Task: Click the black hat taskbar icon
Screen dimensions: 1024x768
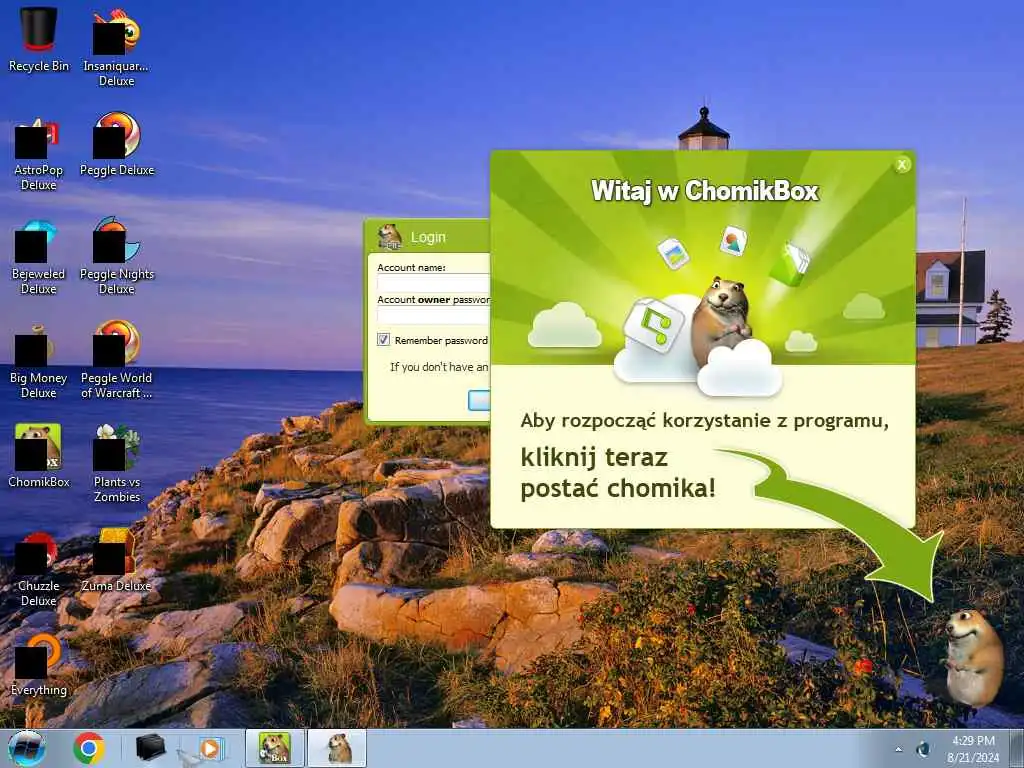Action: (x=150, y=748)
